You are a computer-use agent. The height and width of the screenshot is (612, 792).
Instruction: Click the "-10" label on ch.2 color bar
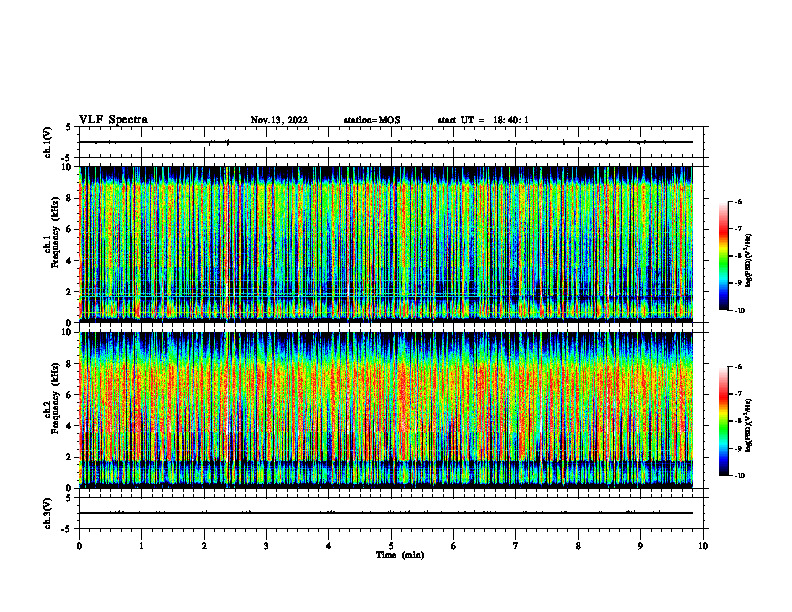click(x=740, y=475)
